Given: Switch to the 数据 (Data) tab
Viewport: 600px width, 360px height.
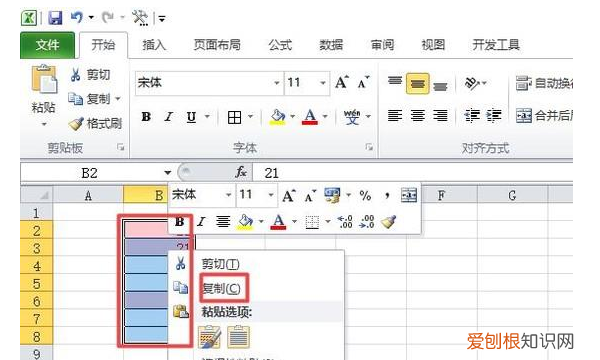Looking at the screenshot, I should coord(331,45).
